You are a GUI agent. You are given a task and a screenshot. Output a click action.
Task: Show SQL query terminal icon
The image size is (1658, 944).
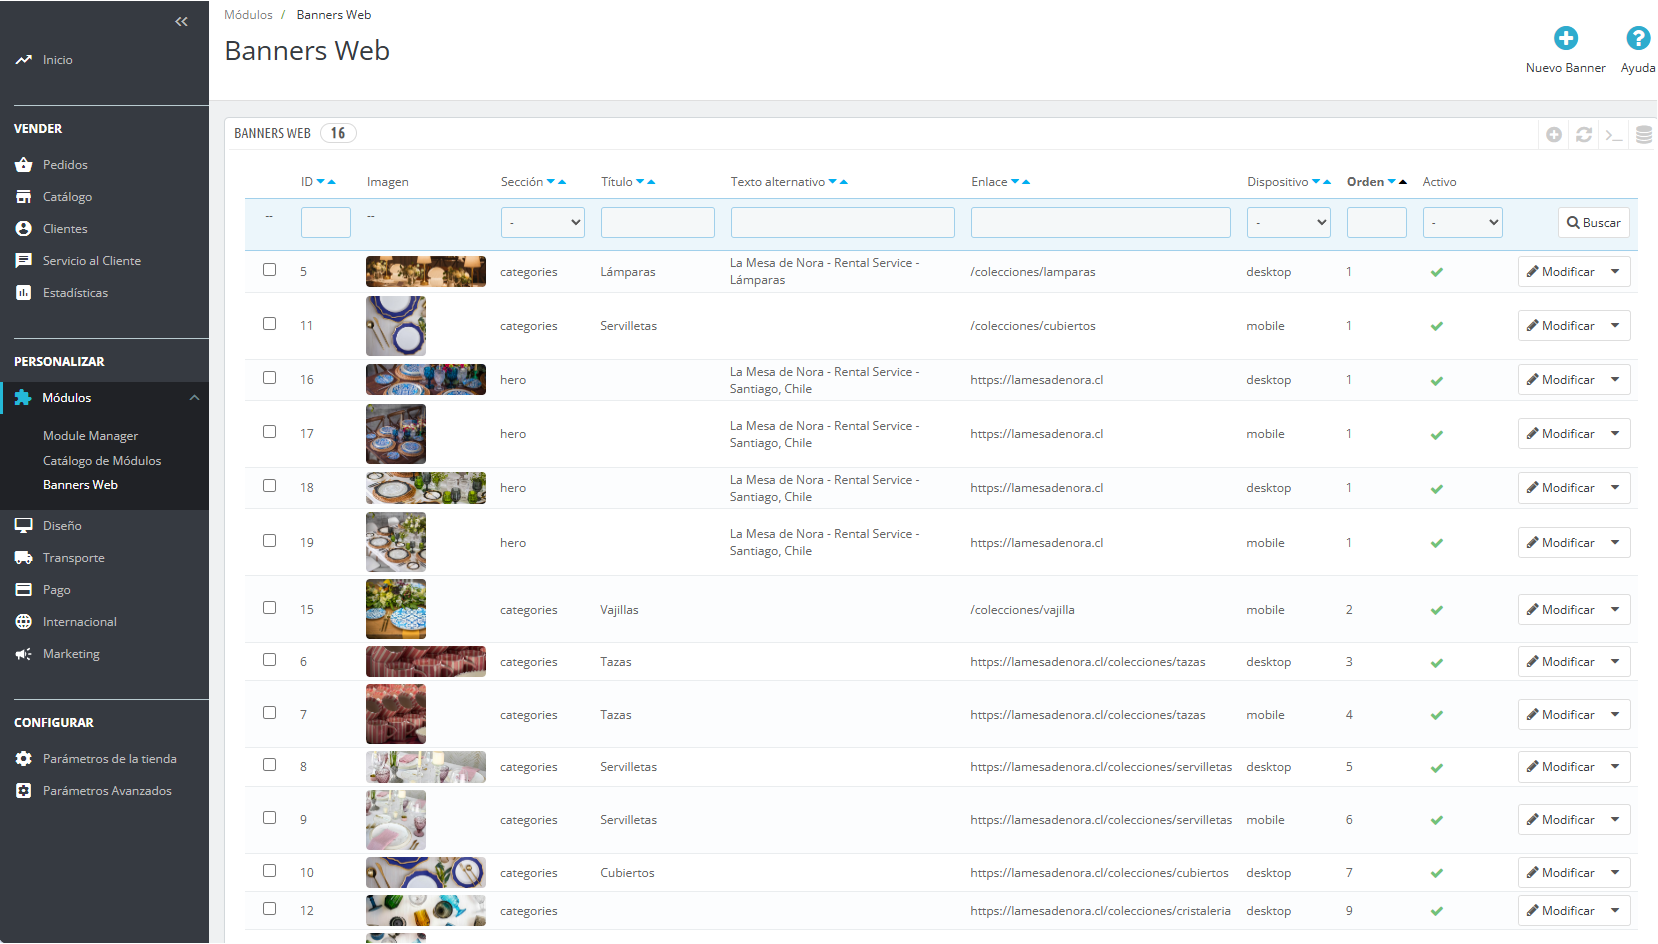pyautogui.click(x=1614, y=134)
